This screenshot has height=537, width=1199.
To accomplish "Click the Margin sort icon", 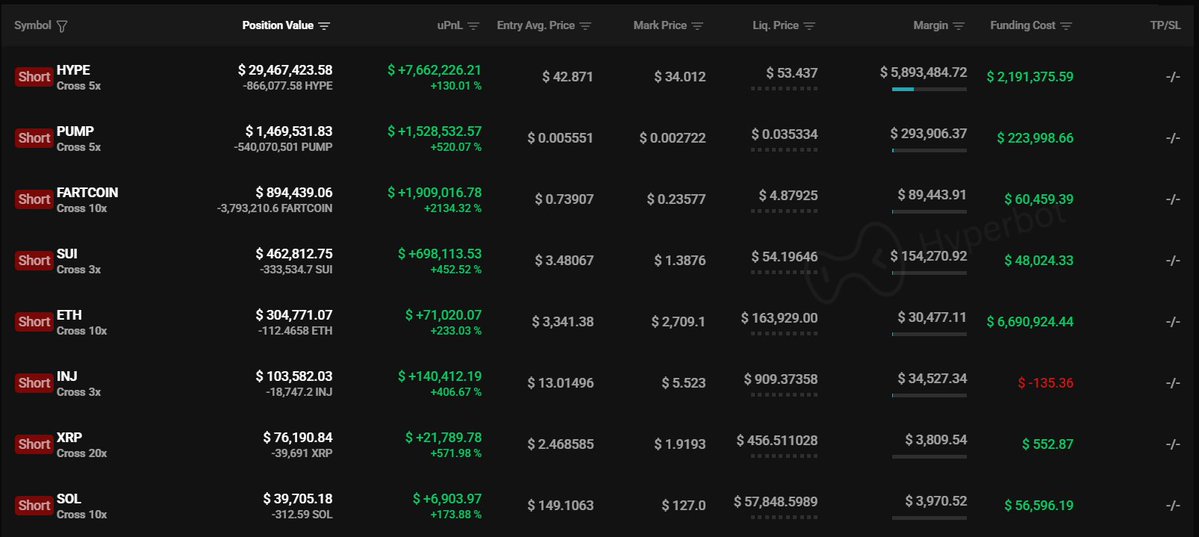I will (x=959, y=26).
